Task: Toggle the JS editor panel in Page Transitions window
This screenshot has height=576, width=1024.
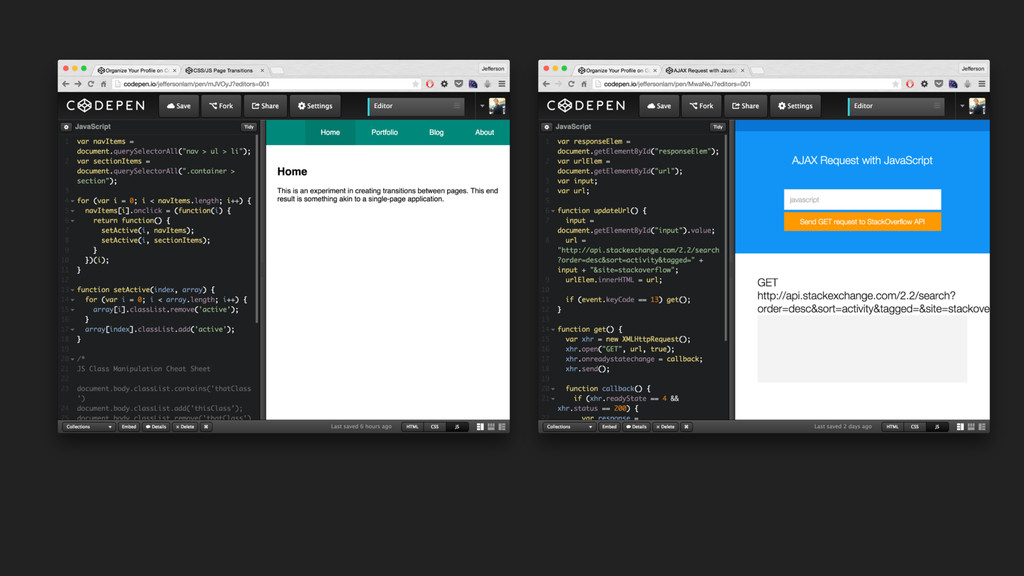Action: click(457, 426)
